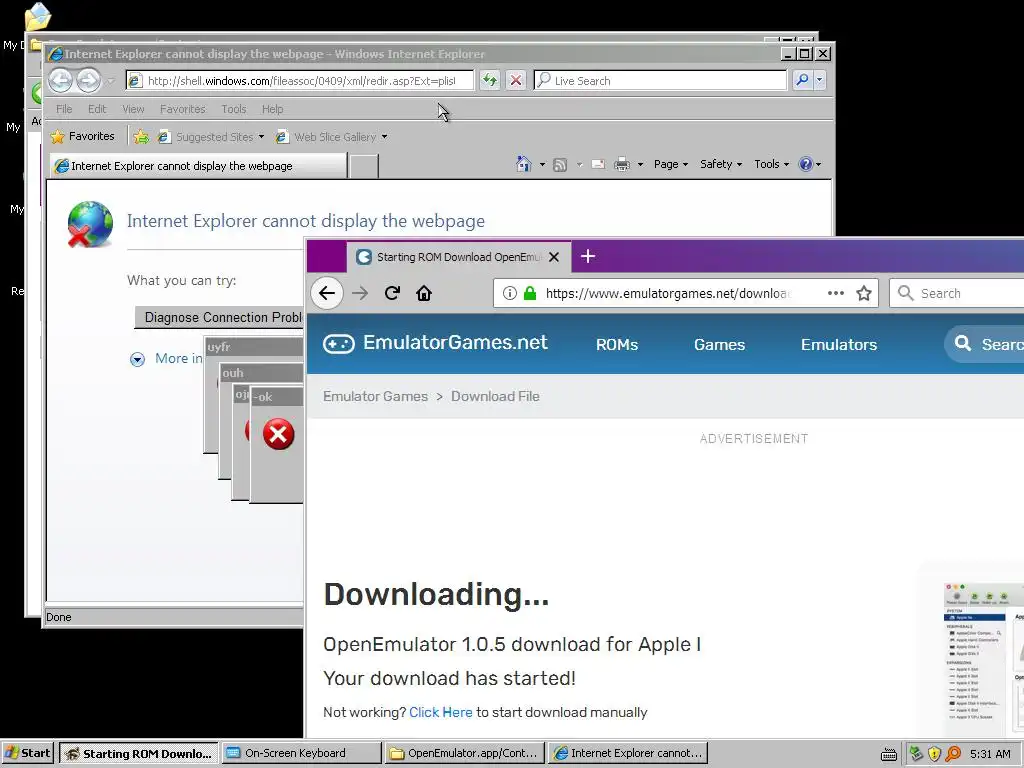
Task: Click the Firefox Forward arrow button
Action: tap(360, 293)
